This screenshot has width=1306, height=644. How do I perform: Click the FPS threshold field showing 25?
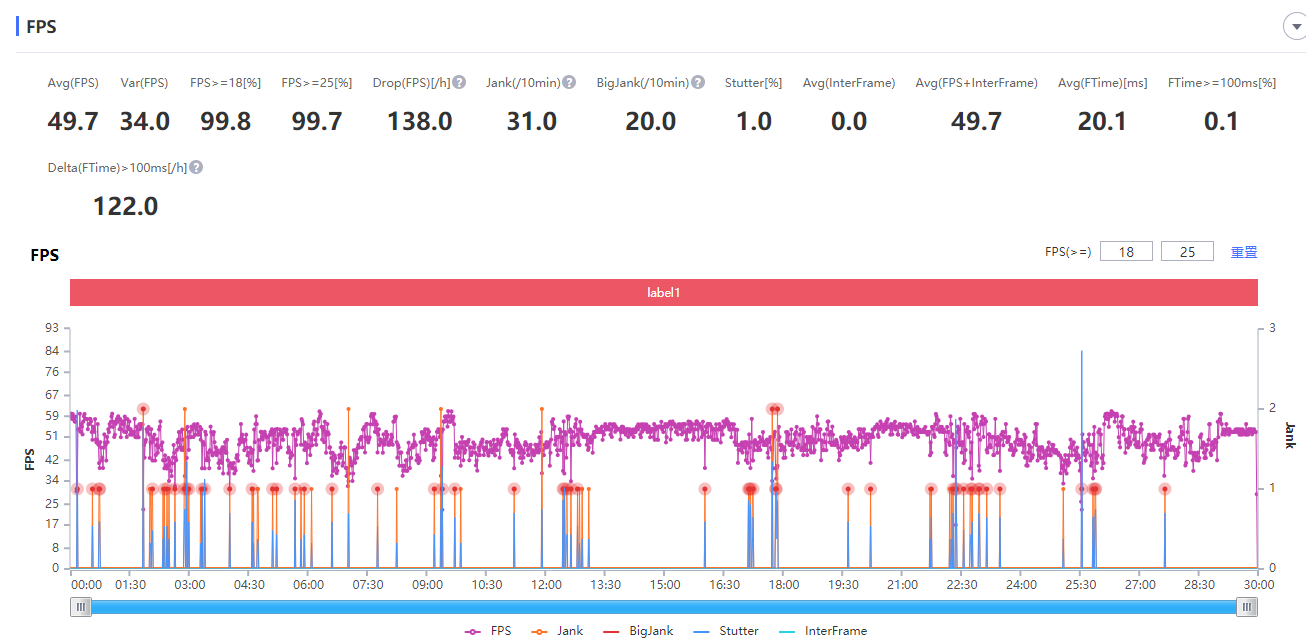pos(1187,252)
